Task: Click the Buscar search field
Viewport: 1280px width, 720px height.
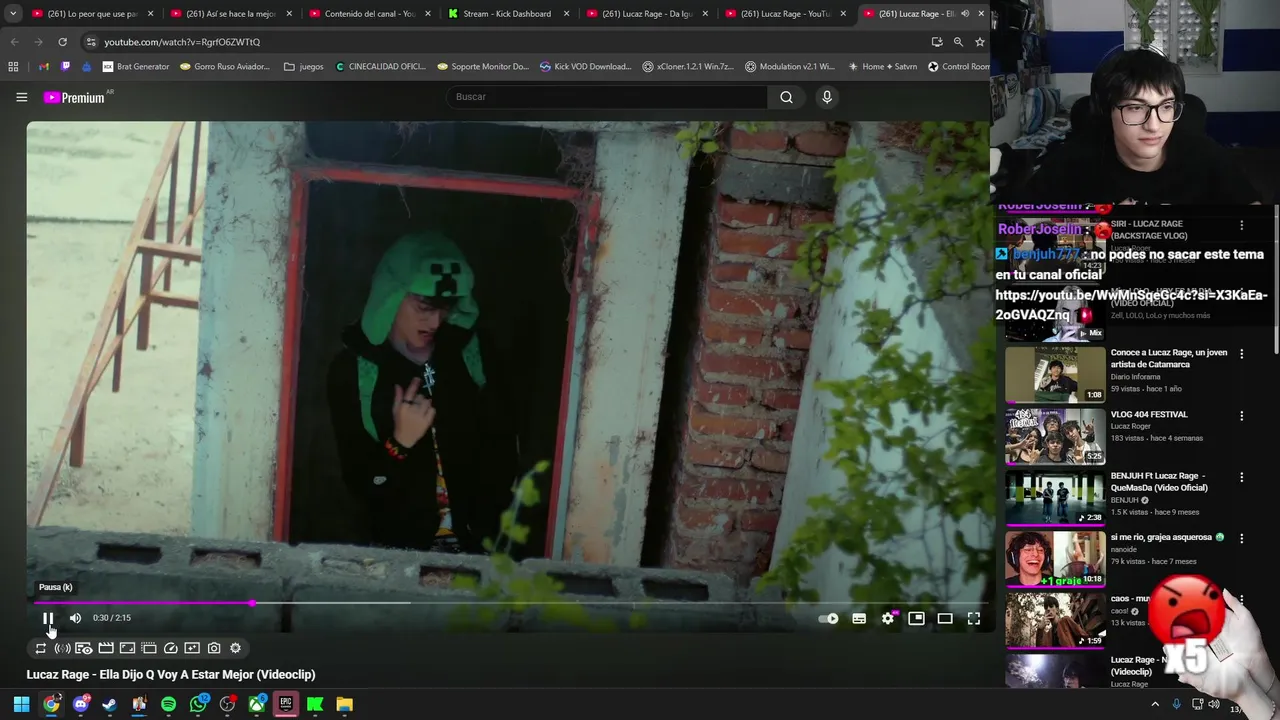Action: click(x=606, y=97)
